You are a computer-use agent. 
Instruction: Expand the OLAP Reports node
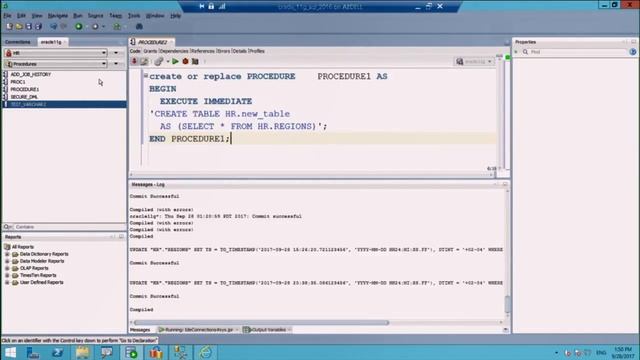pyautogui.click(x=7, y=268)
